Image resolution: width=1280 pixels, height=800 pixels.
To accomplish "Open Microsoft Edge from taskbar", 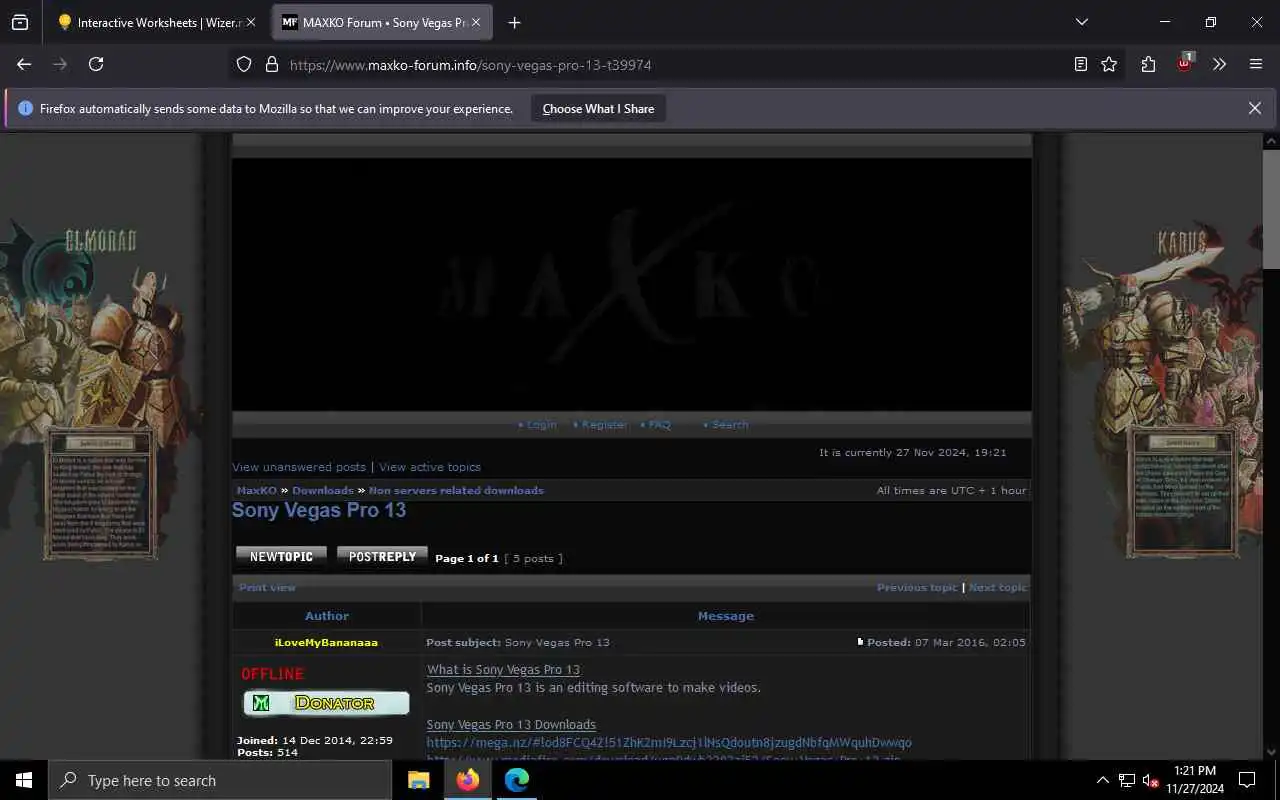I will (517, 780).
